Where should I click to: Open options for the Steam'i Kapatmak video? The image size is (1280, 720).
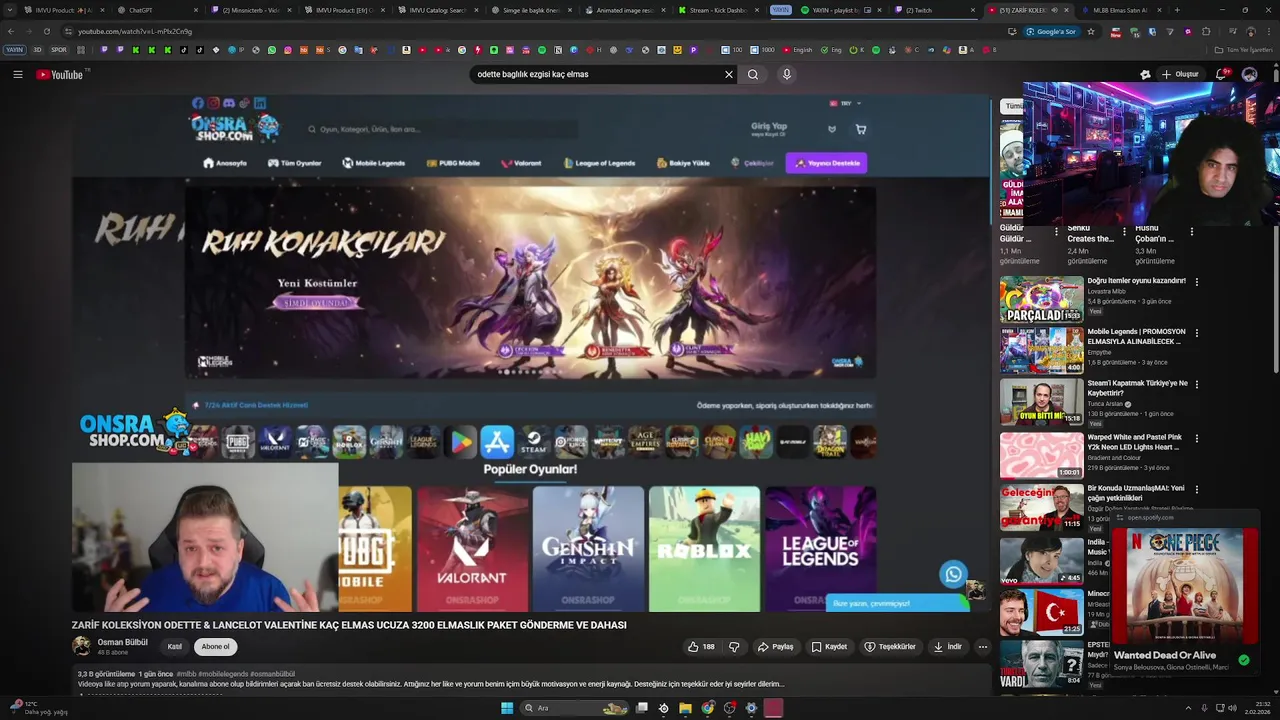pos(1196,384)
